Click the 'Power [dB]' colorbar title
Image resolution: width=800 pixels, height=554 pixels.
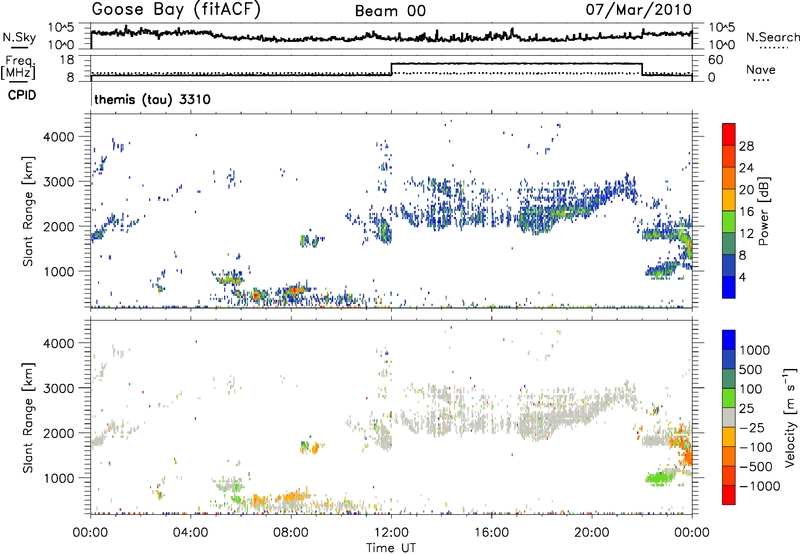(763, 211)
